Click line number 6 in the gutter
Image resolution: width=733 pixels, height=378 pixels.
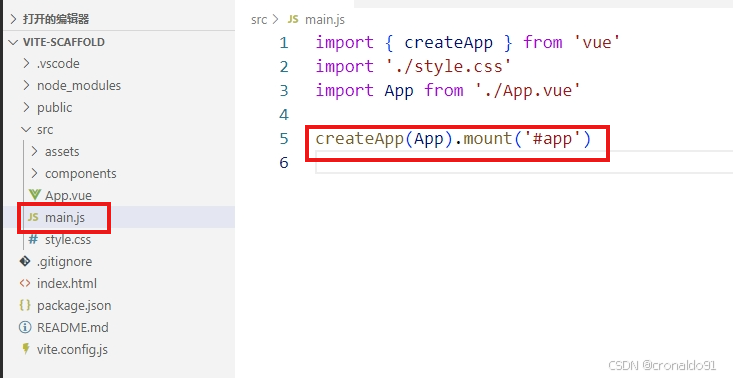click(284, 162)
